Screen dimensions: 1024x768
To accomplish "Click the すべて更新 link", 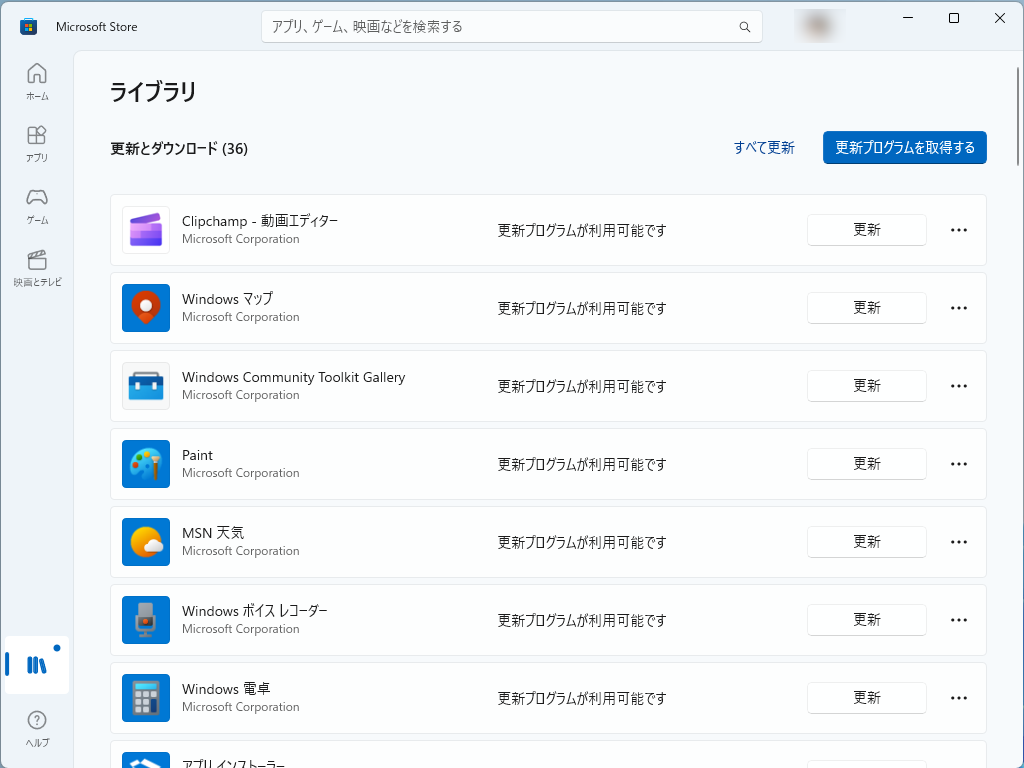I will click(763, 147).
